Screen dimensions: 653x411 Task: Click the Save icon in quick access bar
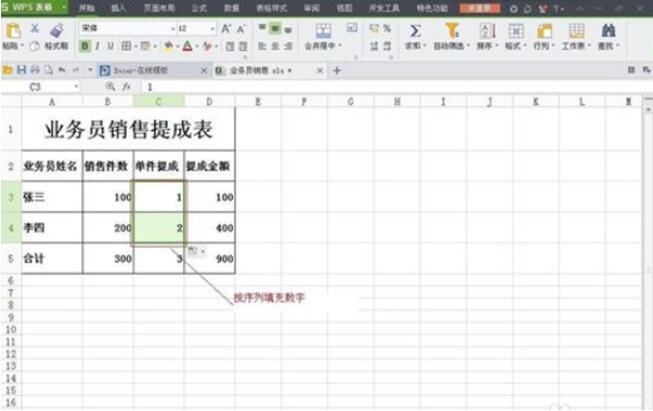[21, 71]
